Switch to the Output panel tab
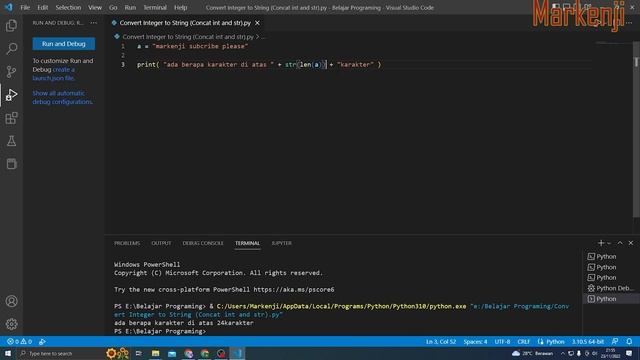The height and width of the screenshot is (360, 640). click(x=161, y=243)
